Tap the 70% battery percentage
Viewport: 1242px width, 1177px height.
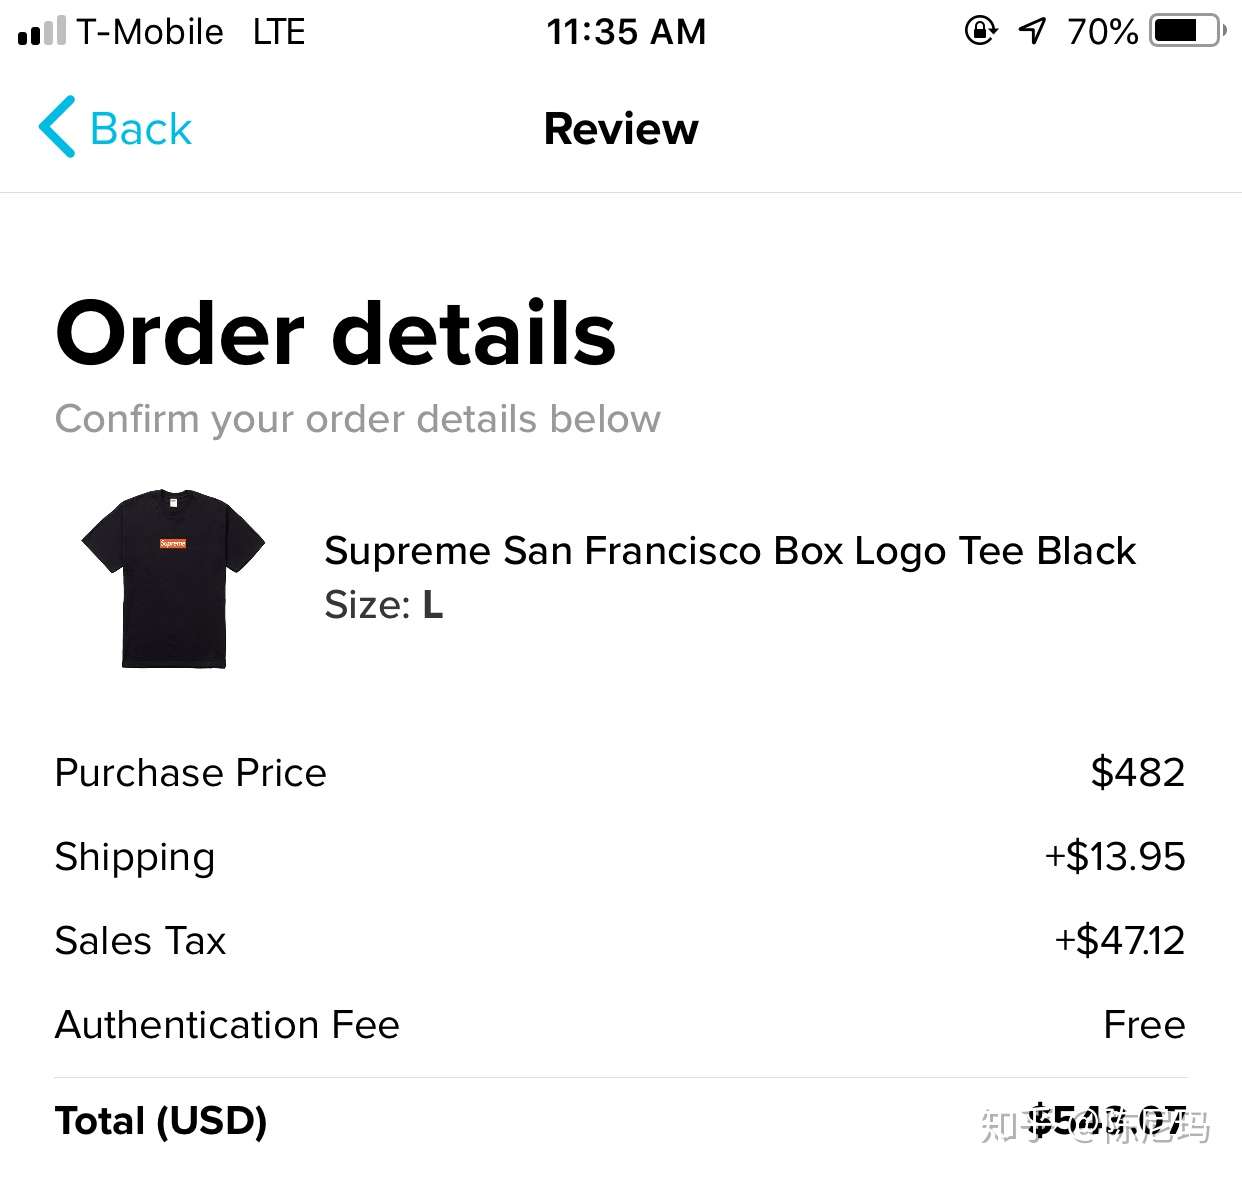(x=1102, y=32)
